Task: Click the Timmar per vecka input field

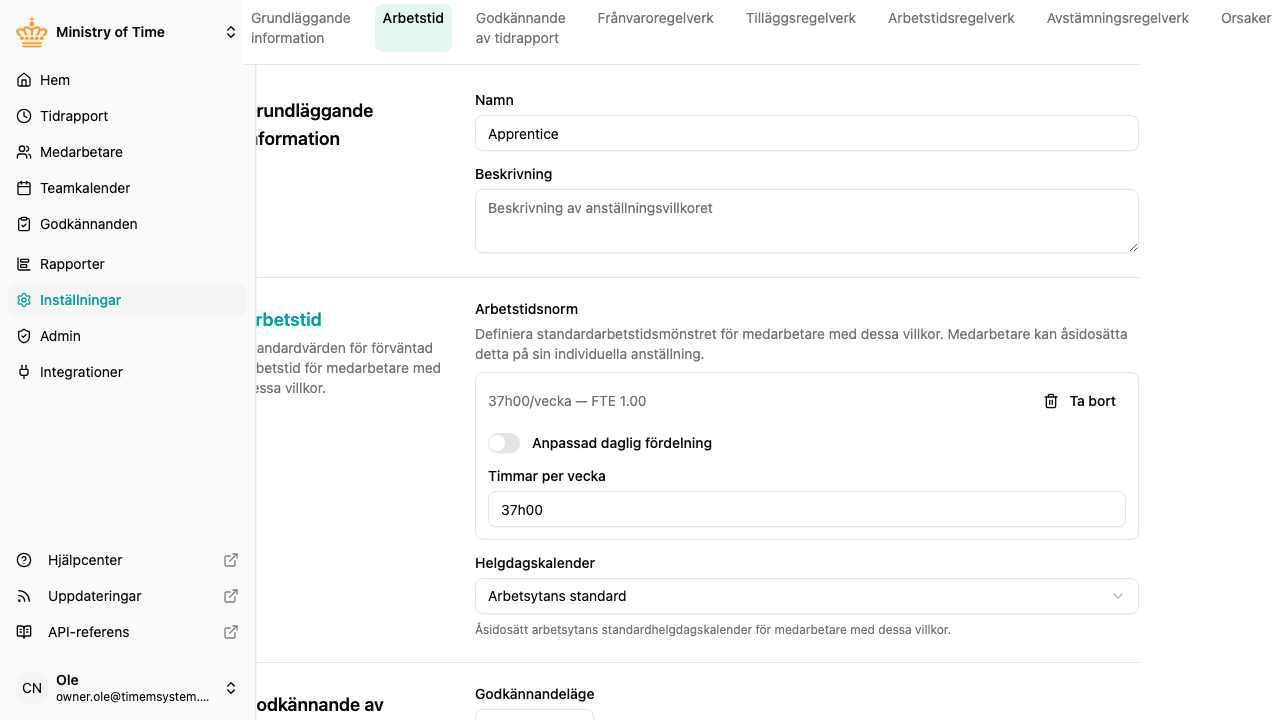Action: pyautogui.click(x=807, y=509)
